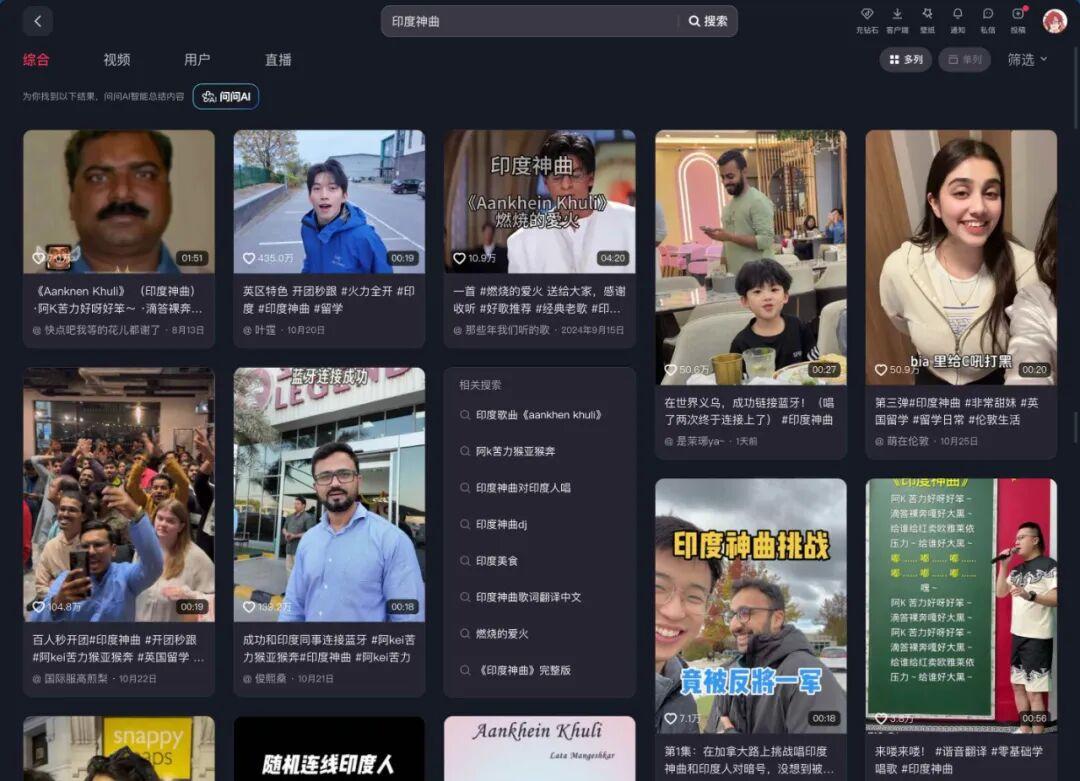This screenshot has height=781, width=1080.
Task: Click the back arrow button
Action: tap(37, 21)
